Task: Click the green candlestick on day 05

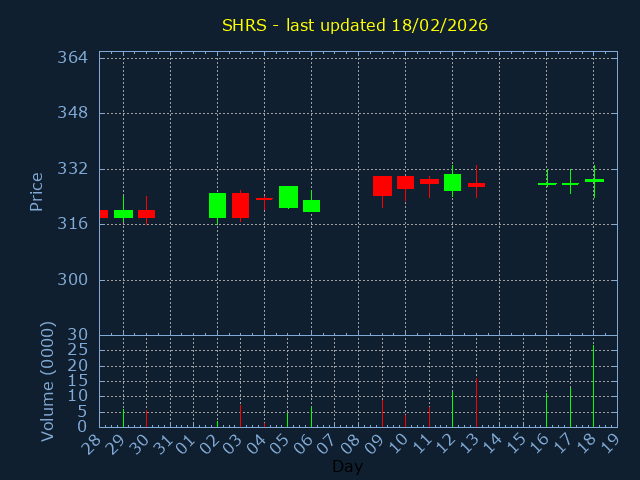Action: point(288,197)
